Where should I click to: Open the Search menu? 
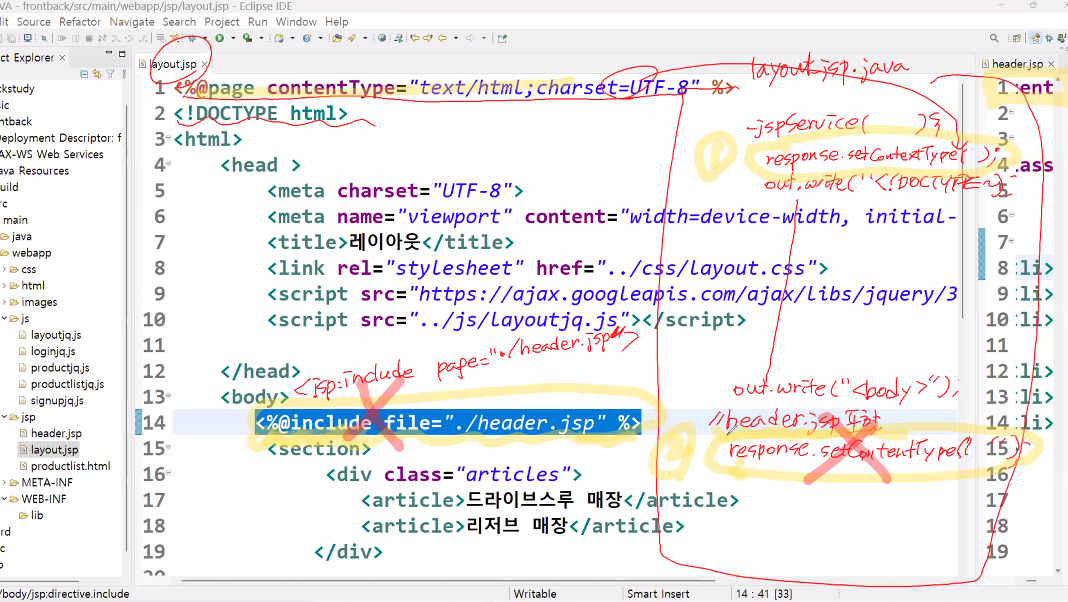tap(179, 22)
